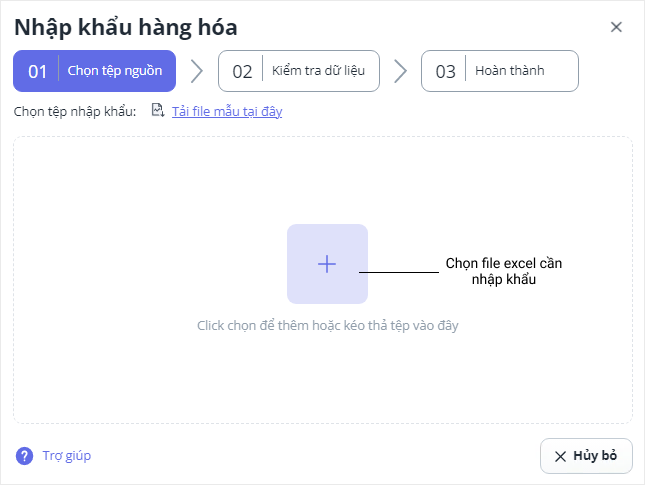
Task: Go to the "Hoàn thành" step
Action: (512, 71)
